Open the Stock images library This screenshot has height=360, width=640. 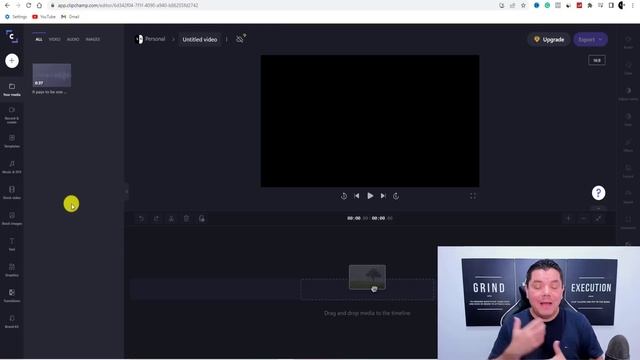tap(12, 218)
